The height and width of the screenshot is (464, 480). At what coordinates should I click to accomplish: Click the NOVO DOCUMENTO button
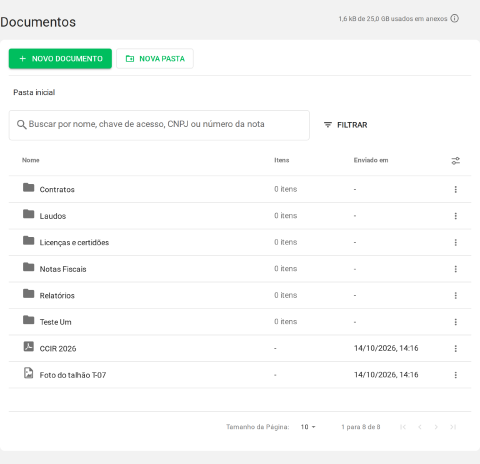pyautogui.click(x=60, y=59)
